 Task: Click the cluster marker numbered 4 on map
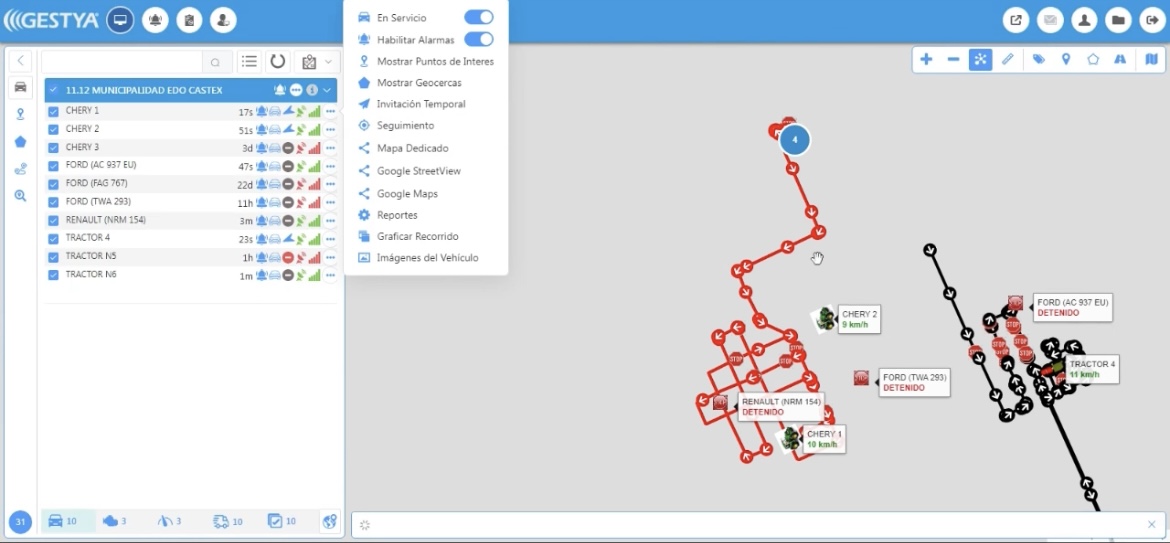(x=795, y=140)
